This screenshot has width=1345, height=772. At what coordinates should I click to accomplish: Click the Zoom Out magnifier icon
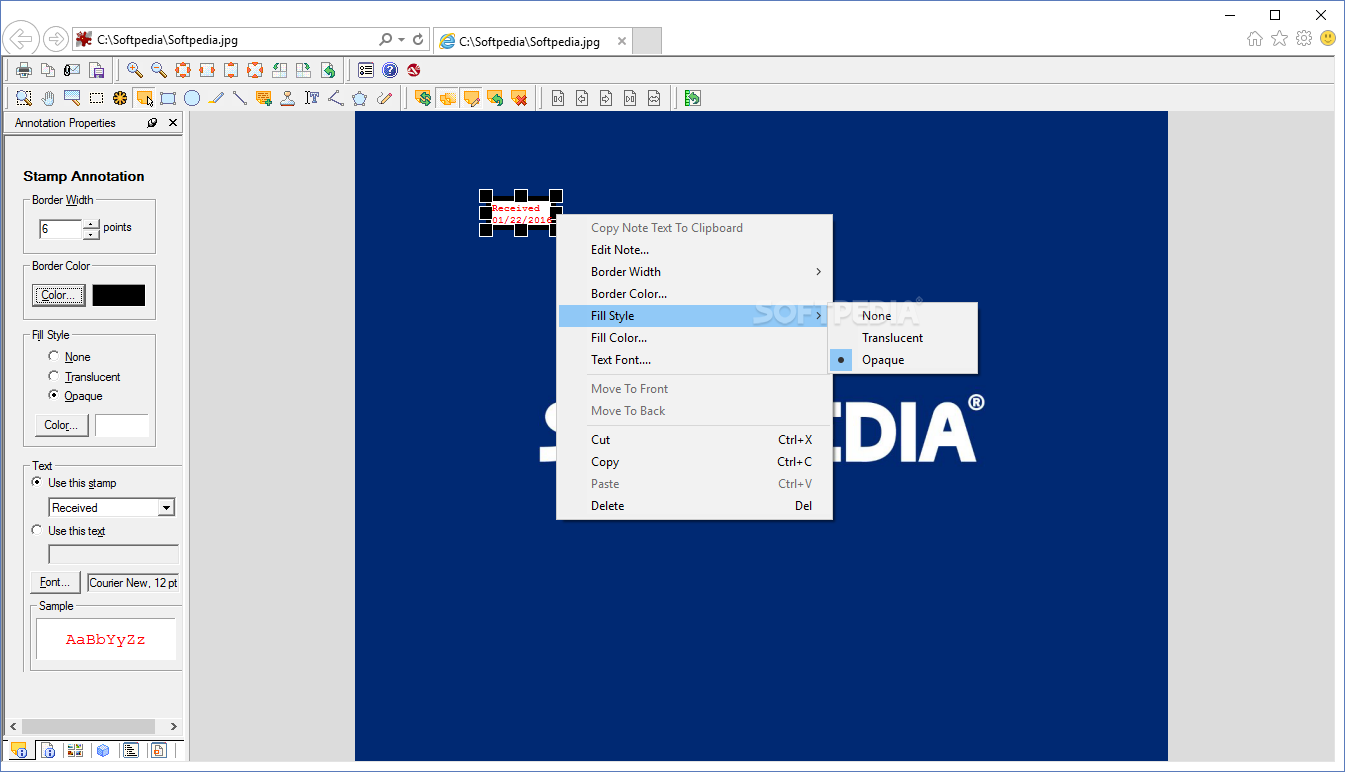[x=159, y=70]
